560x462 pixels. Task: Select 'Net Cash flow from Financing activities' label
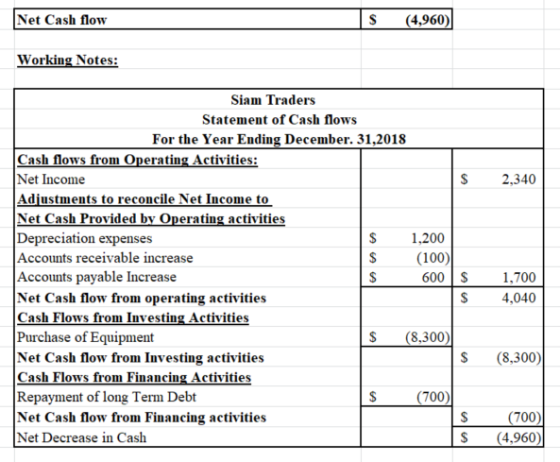(142, 417)
